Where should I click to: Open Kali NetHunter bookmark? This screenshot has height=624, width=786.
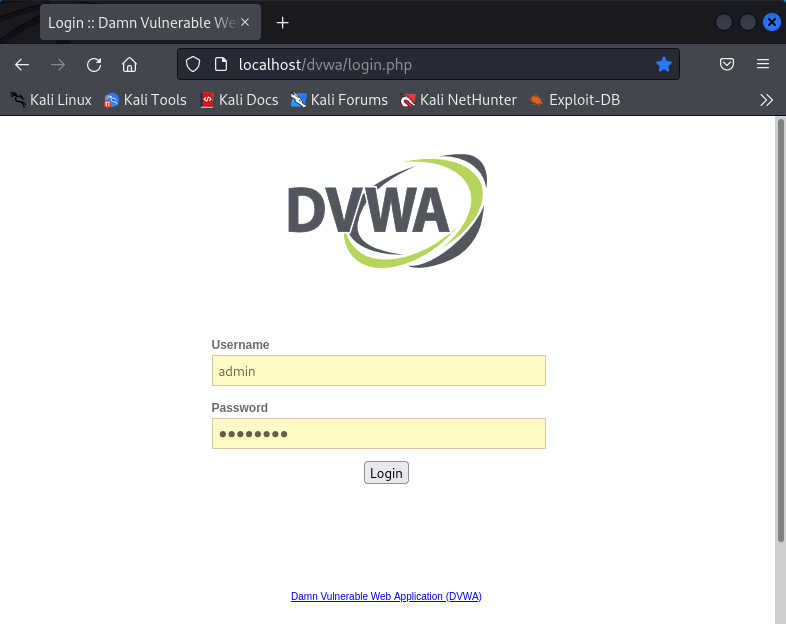[458, 100]
